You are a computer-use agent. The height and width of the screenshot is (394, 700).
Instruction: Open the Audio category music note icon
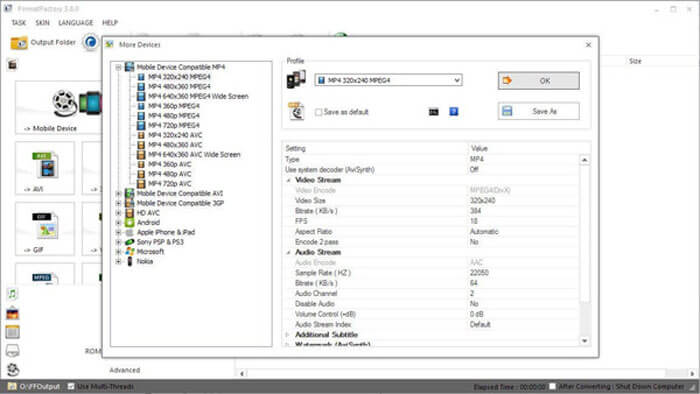pos(12,294)
